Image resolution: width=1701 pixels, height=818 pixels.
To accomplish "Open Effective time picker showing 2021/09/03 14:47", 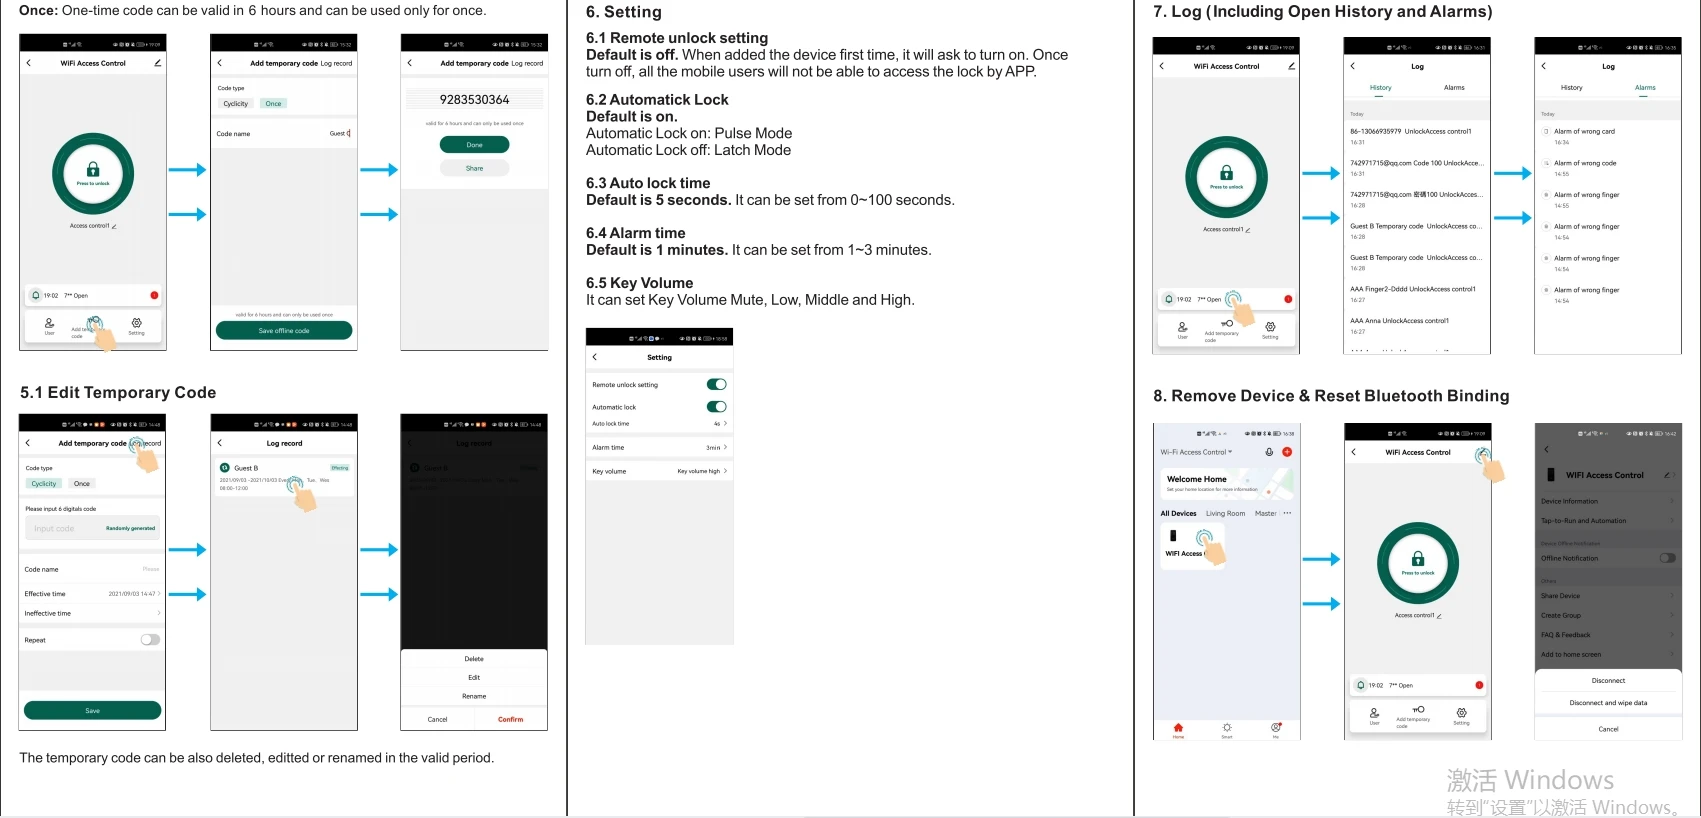I will 92,594.
